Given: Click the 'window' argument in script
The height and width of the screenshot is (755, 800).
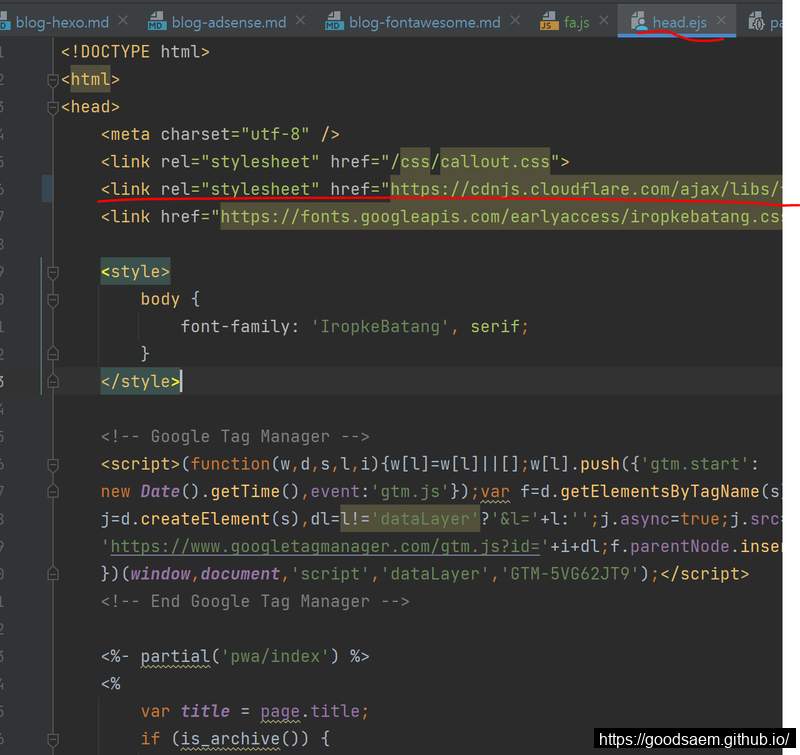Looking at the screenshot, I should (160, 574).
